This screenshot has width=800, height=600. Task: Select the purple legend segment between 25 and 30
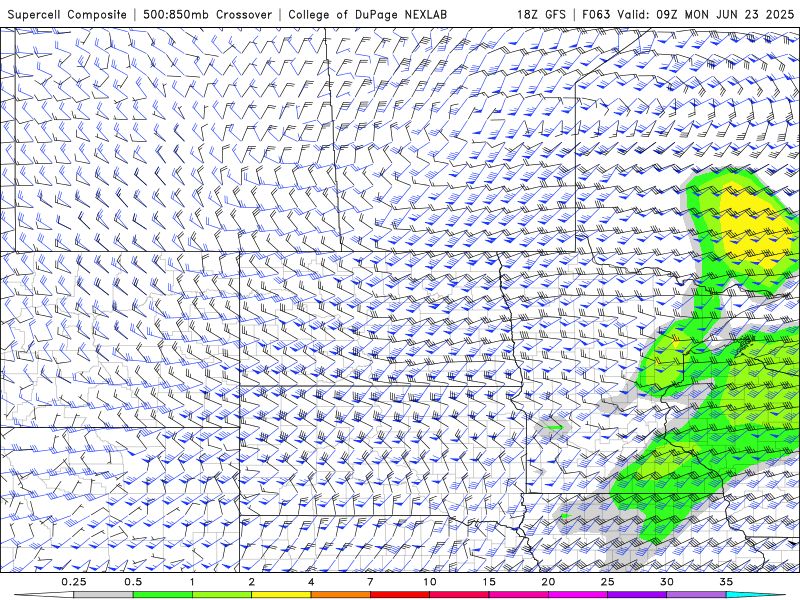click(x=637, y=595)
